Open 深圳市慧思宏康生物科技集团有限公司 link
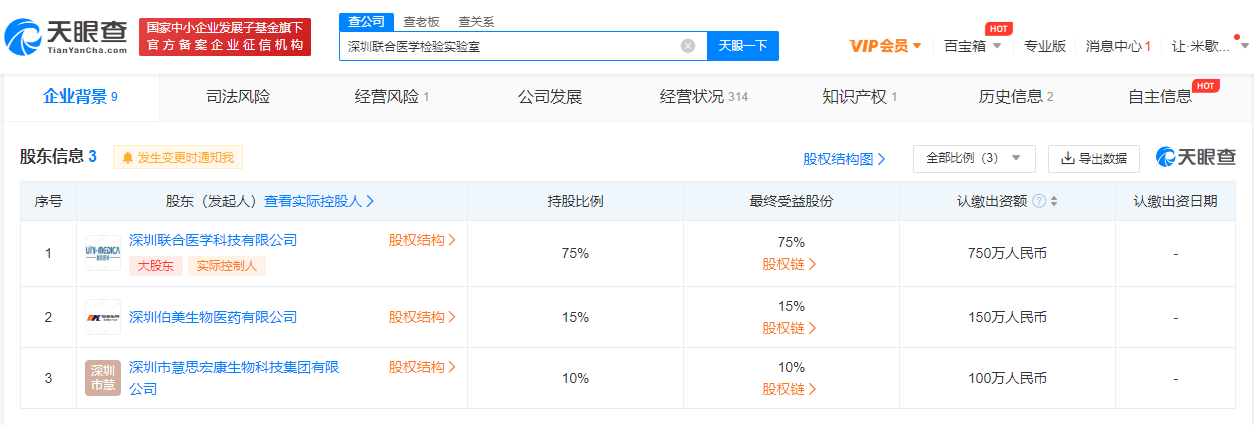This screenshot has height=425, width=1254. point(234,378)
